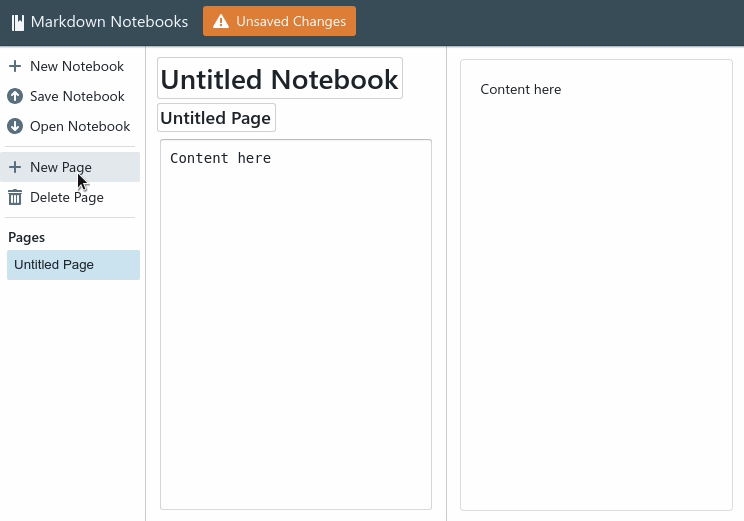
Task: Click the up-arrow icon for Save Notebook
Action: tap(15, 96)
